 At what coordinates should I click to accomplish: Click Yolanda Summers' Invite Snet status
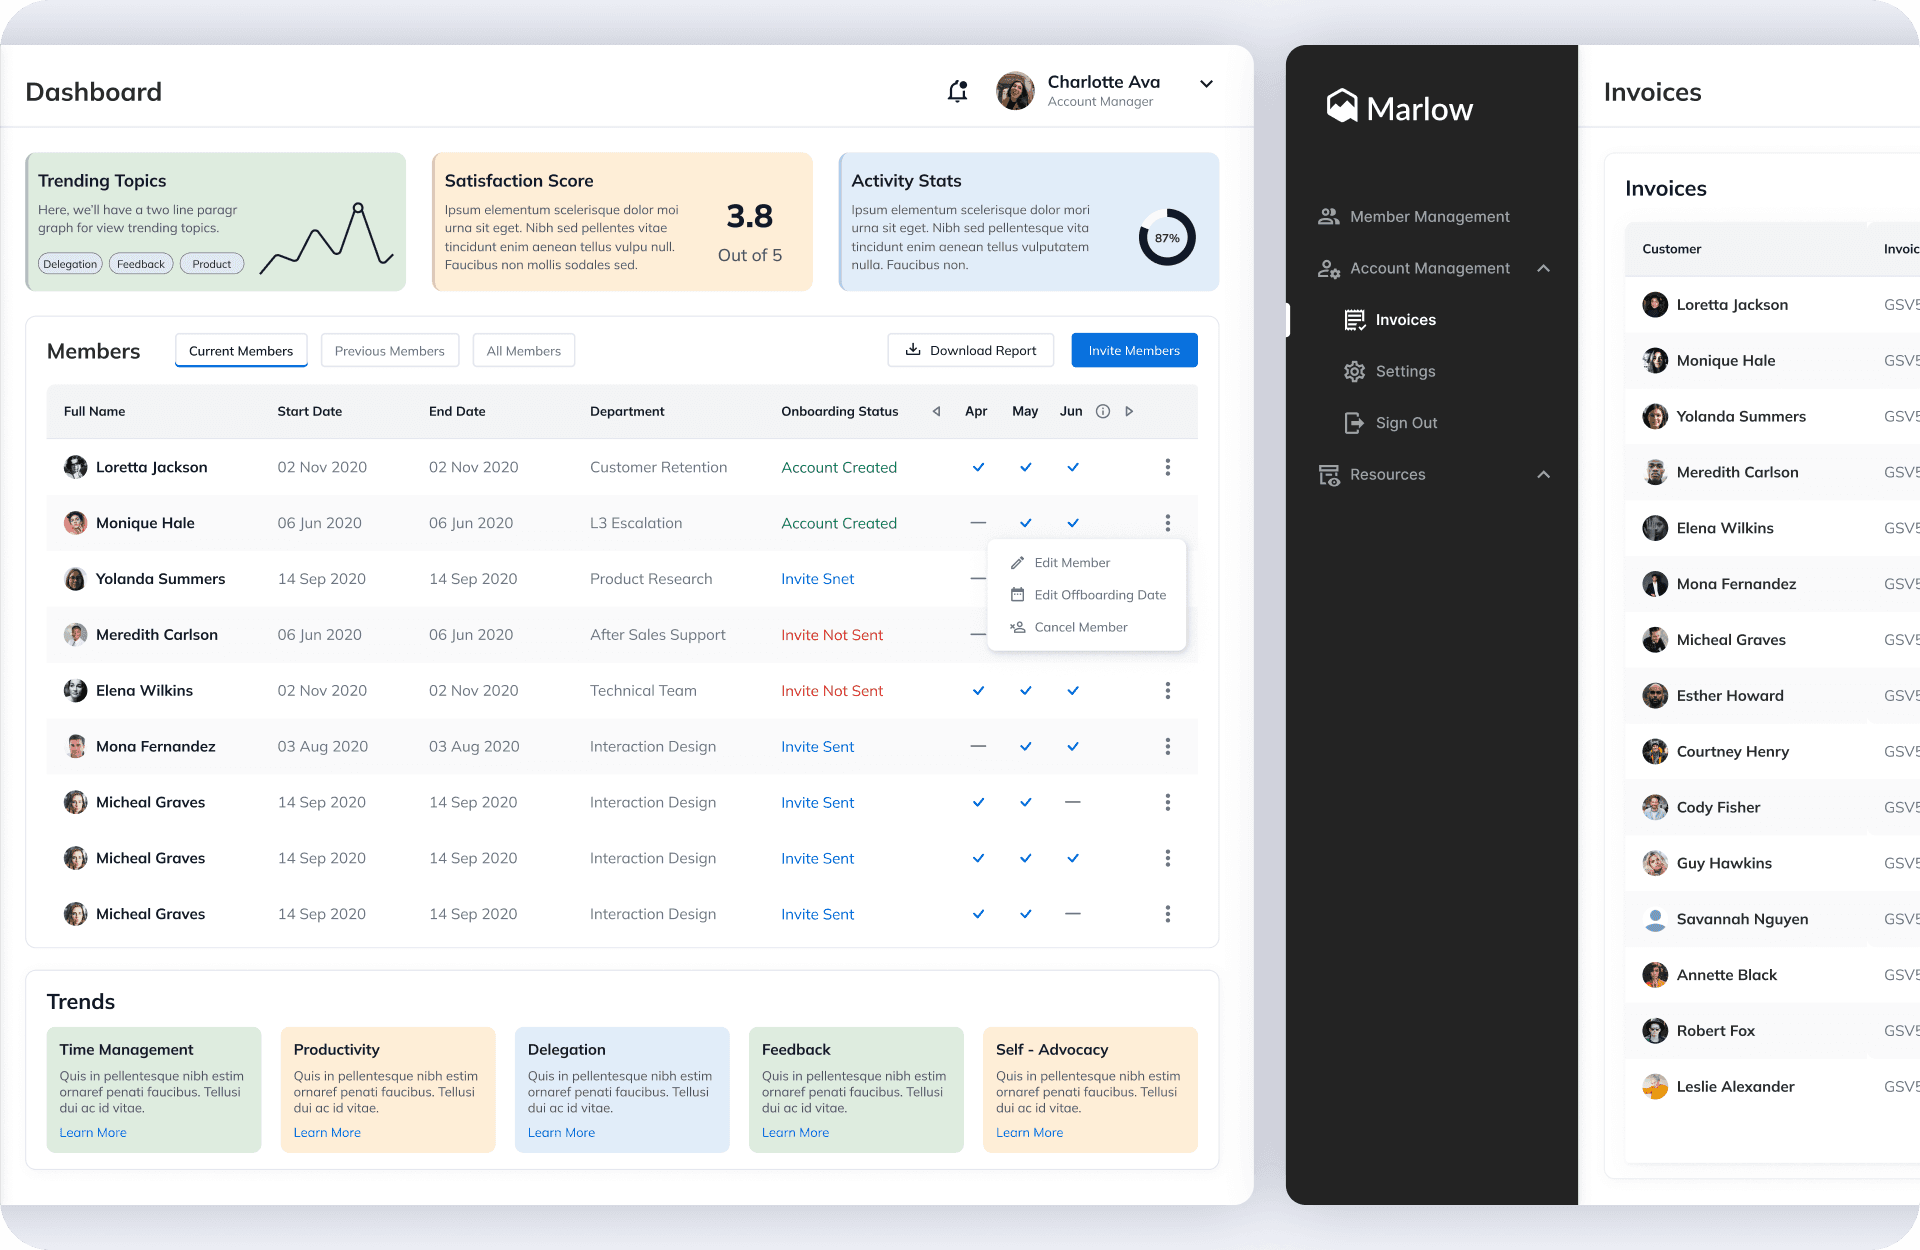pos(817,579)
